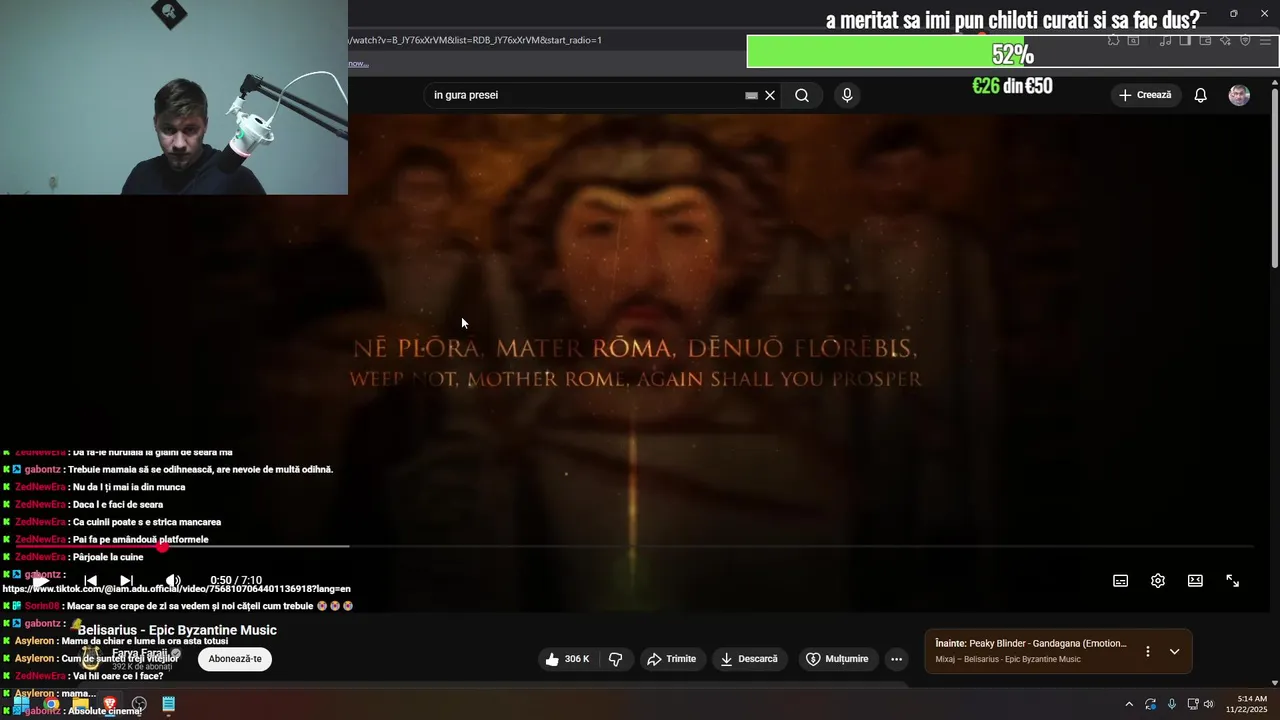Click the 52% donation goal bar
This screenshot has width=1280, height=720.
pyautogui.click(x=1012, y=52)
